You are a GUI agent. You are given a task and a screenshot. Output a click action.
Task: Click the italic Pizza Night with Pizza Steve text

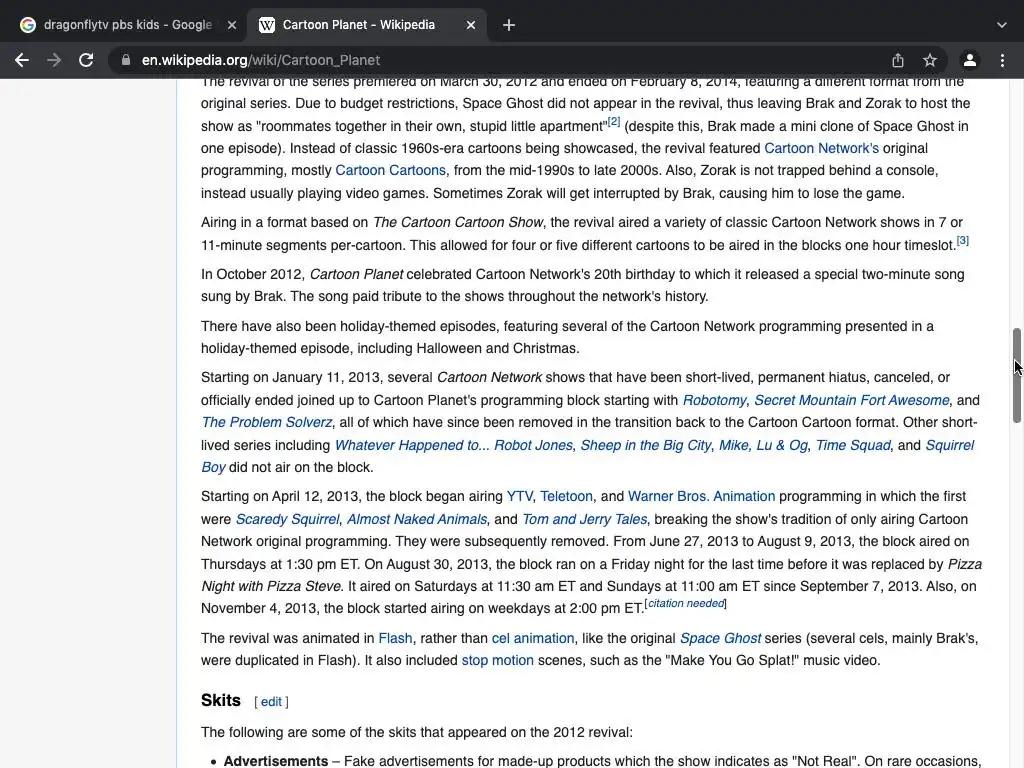[270, 586]
